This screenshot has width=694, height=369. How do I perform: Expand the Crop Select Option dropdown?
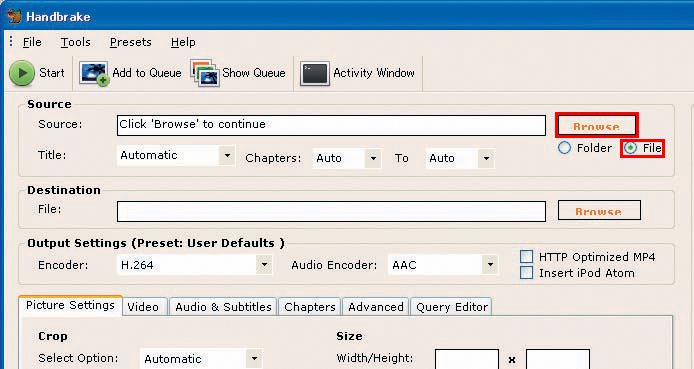(201, 359)
